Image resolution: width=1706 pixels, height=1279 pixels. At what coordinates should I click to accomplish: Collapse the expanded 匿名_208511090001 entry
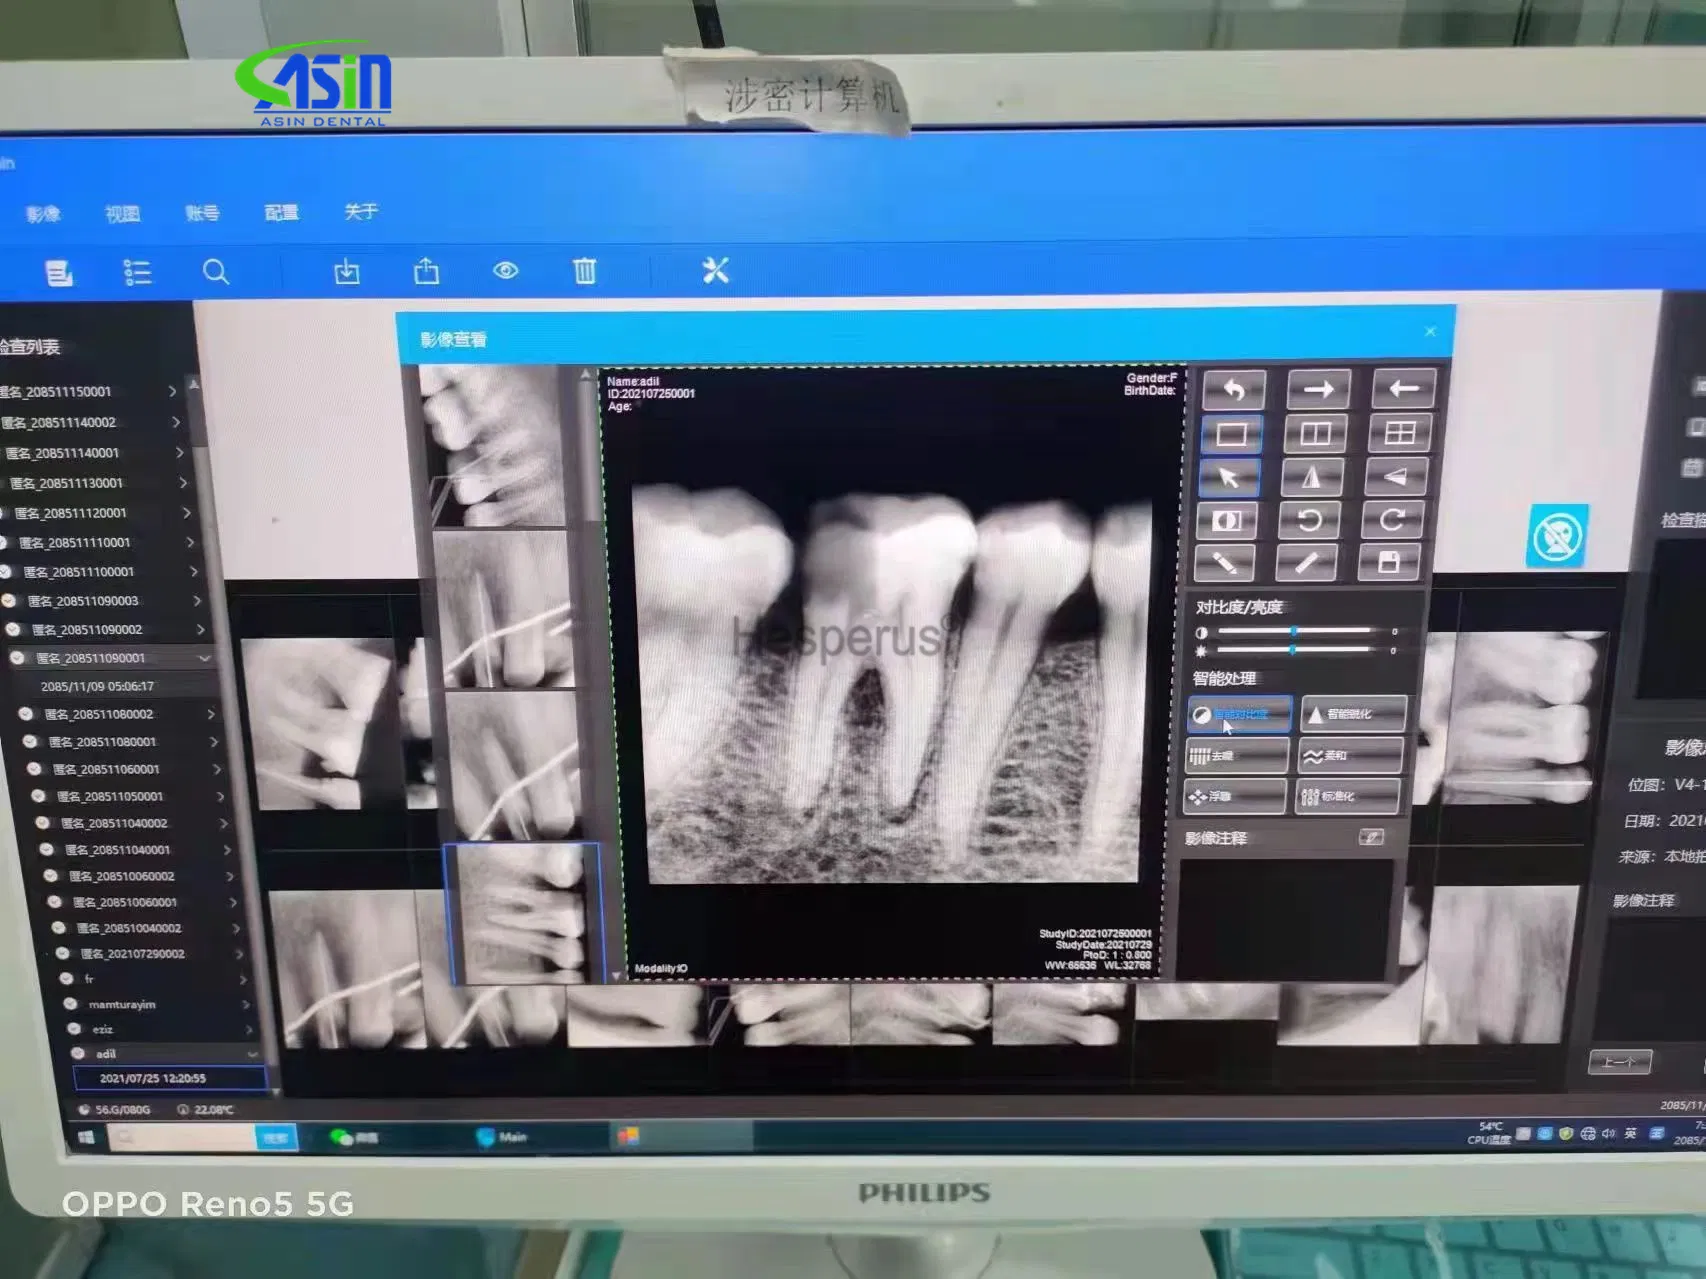[205, 658]
